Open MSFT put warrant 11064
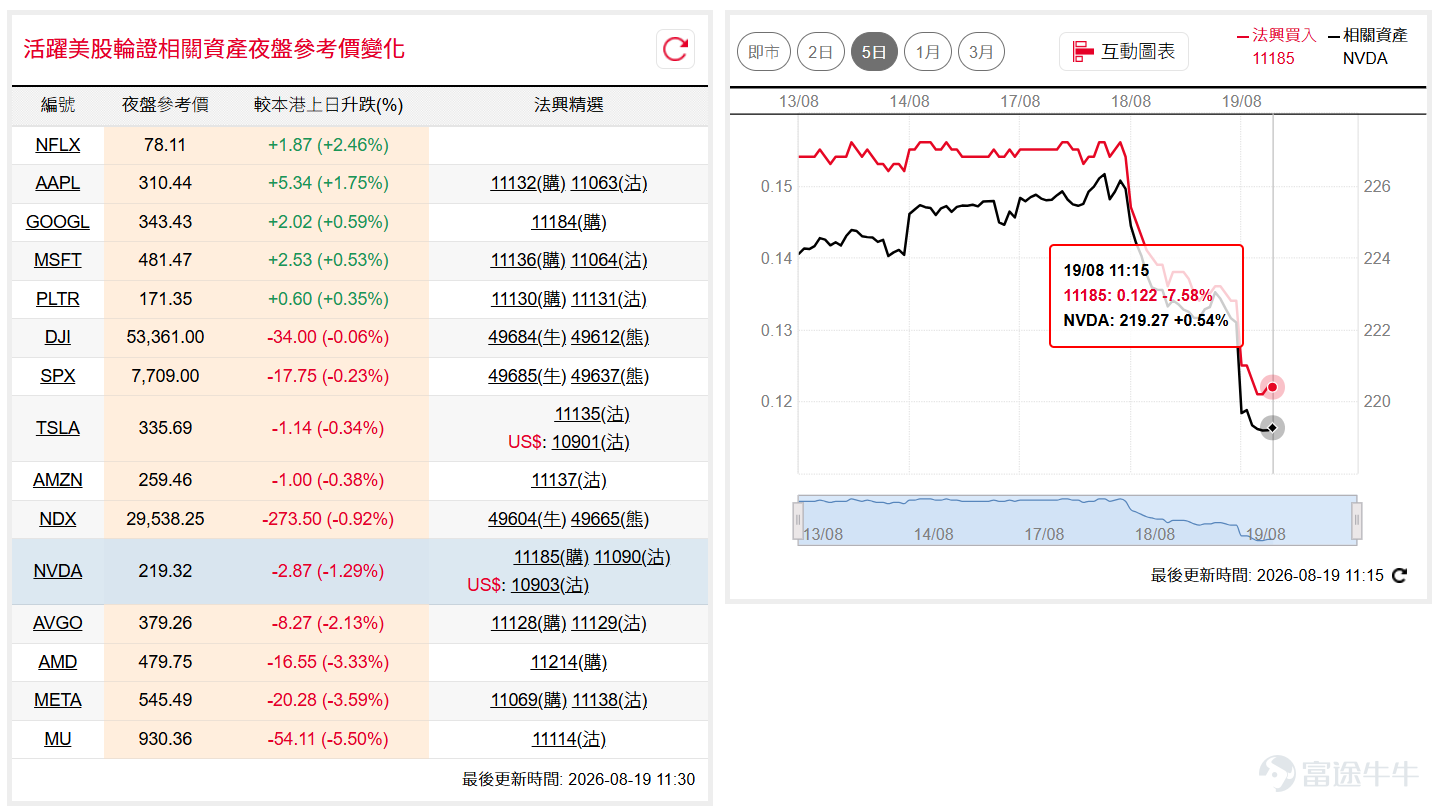The width and height of the screenshot is (1439, 810). [608, 260]
